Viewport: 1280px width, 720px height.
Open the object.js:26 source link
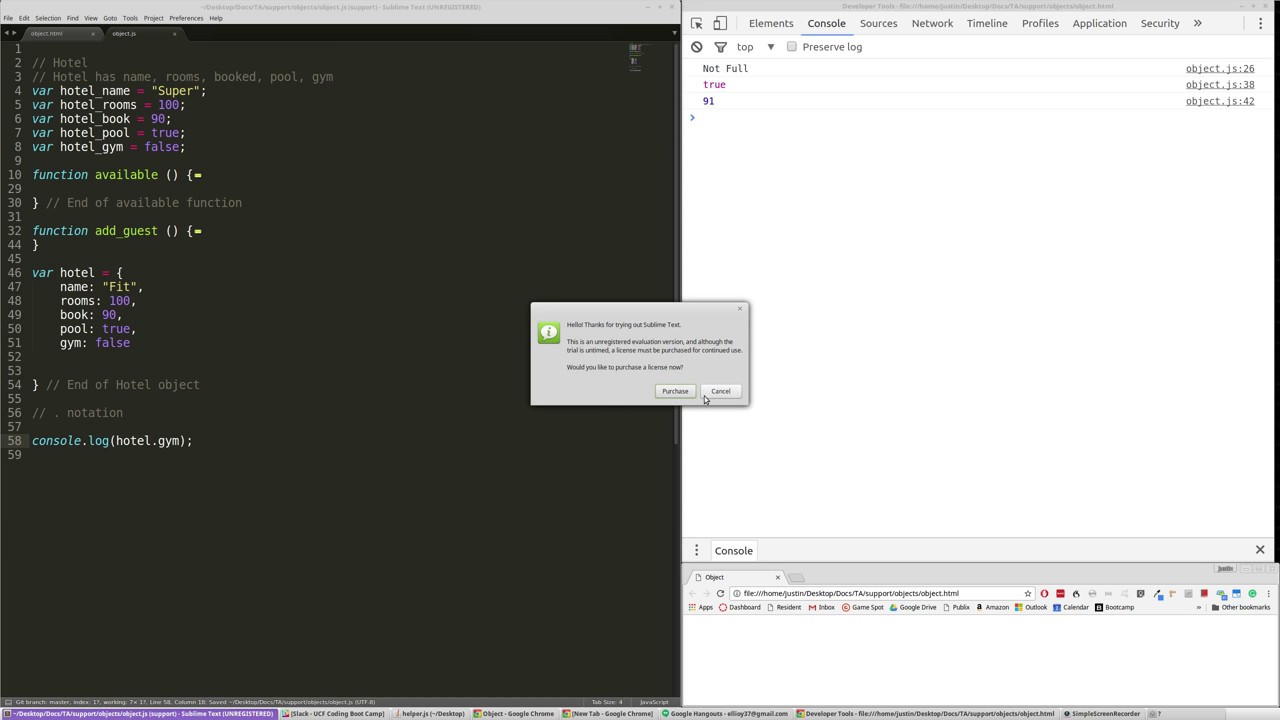click(1220, 69)
